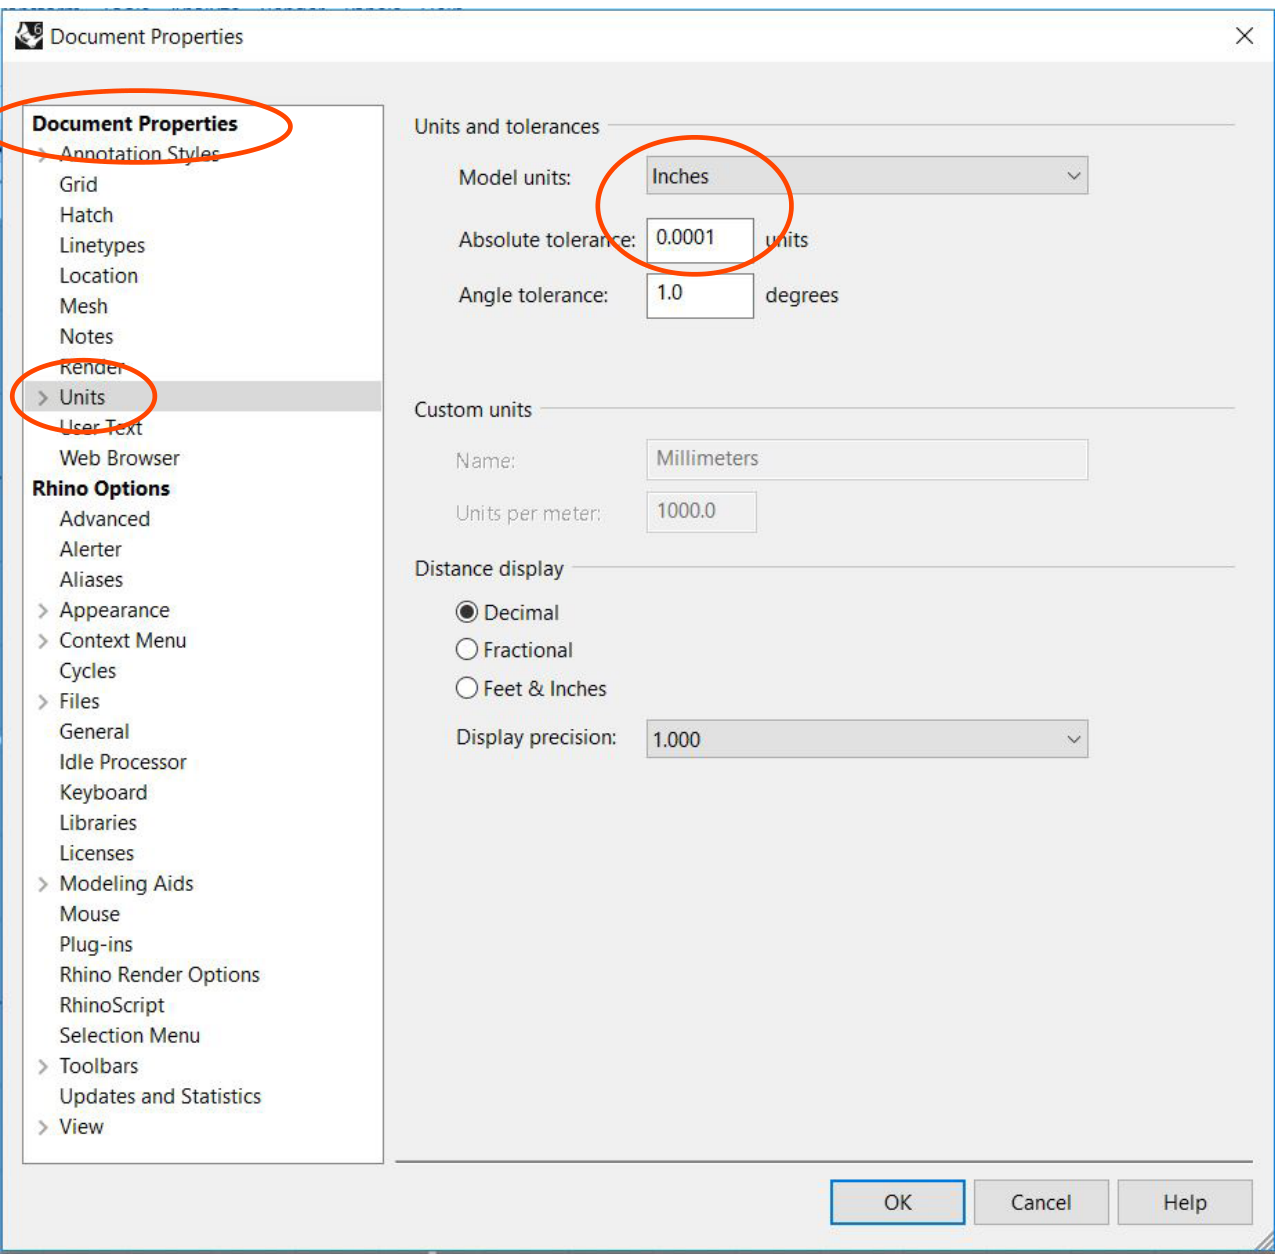Select Mesh in the properties tree
Screen dimensions: 1275x1260
click(x=83, y=306)
